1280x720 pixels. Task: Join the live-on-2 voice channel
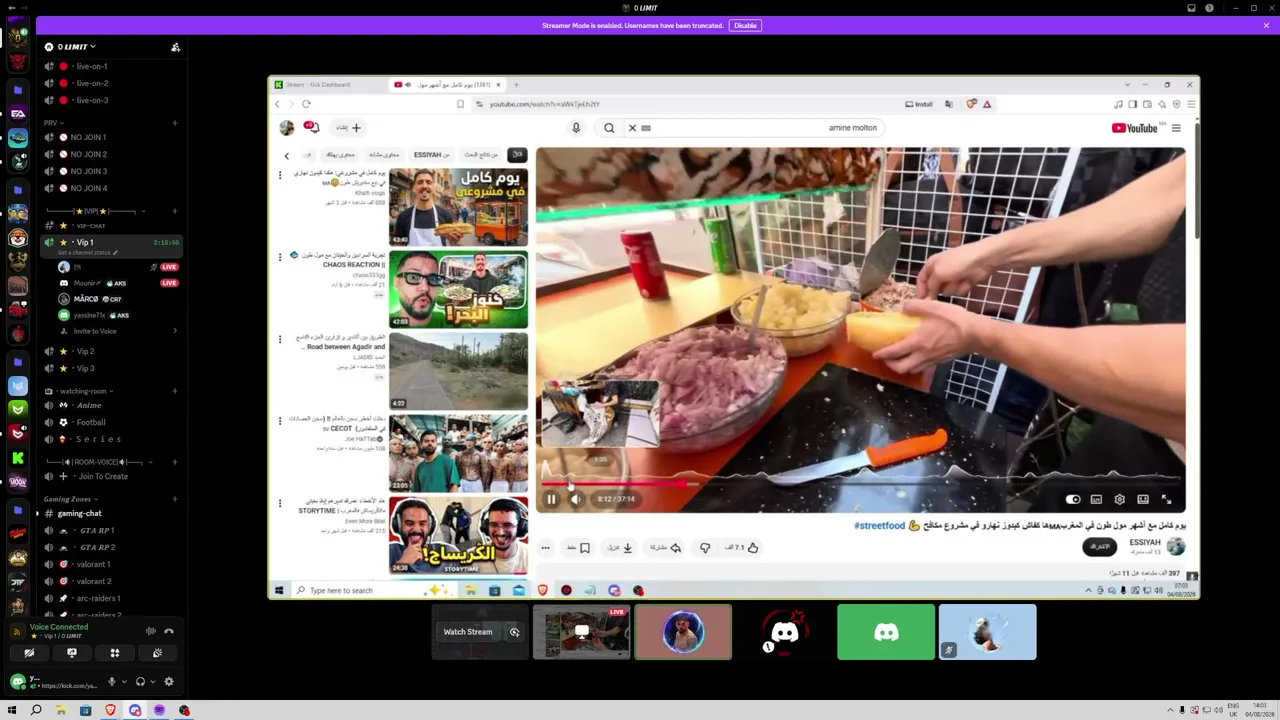[110, 83]
